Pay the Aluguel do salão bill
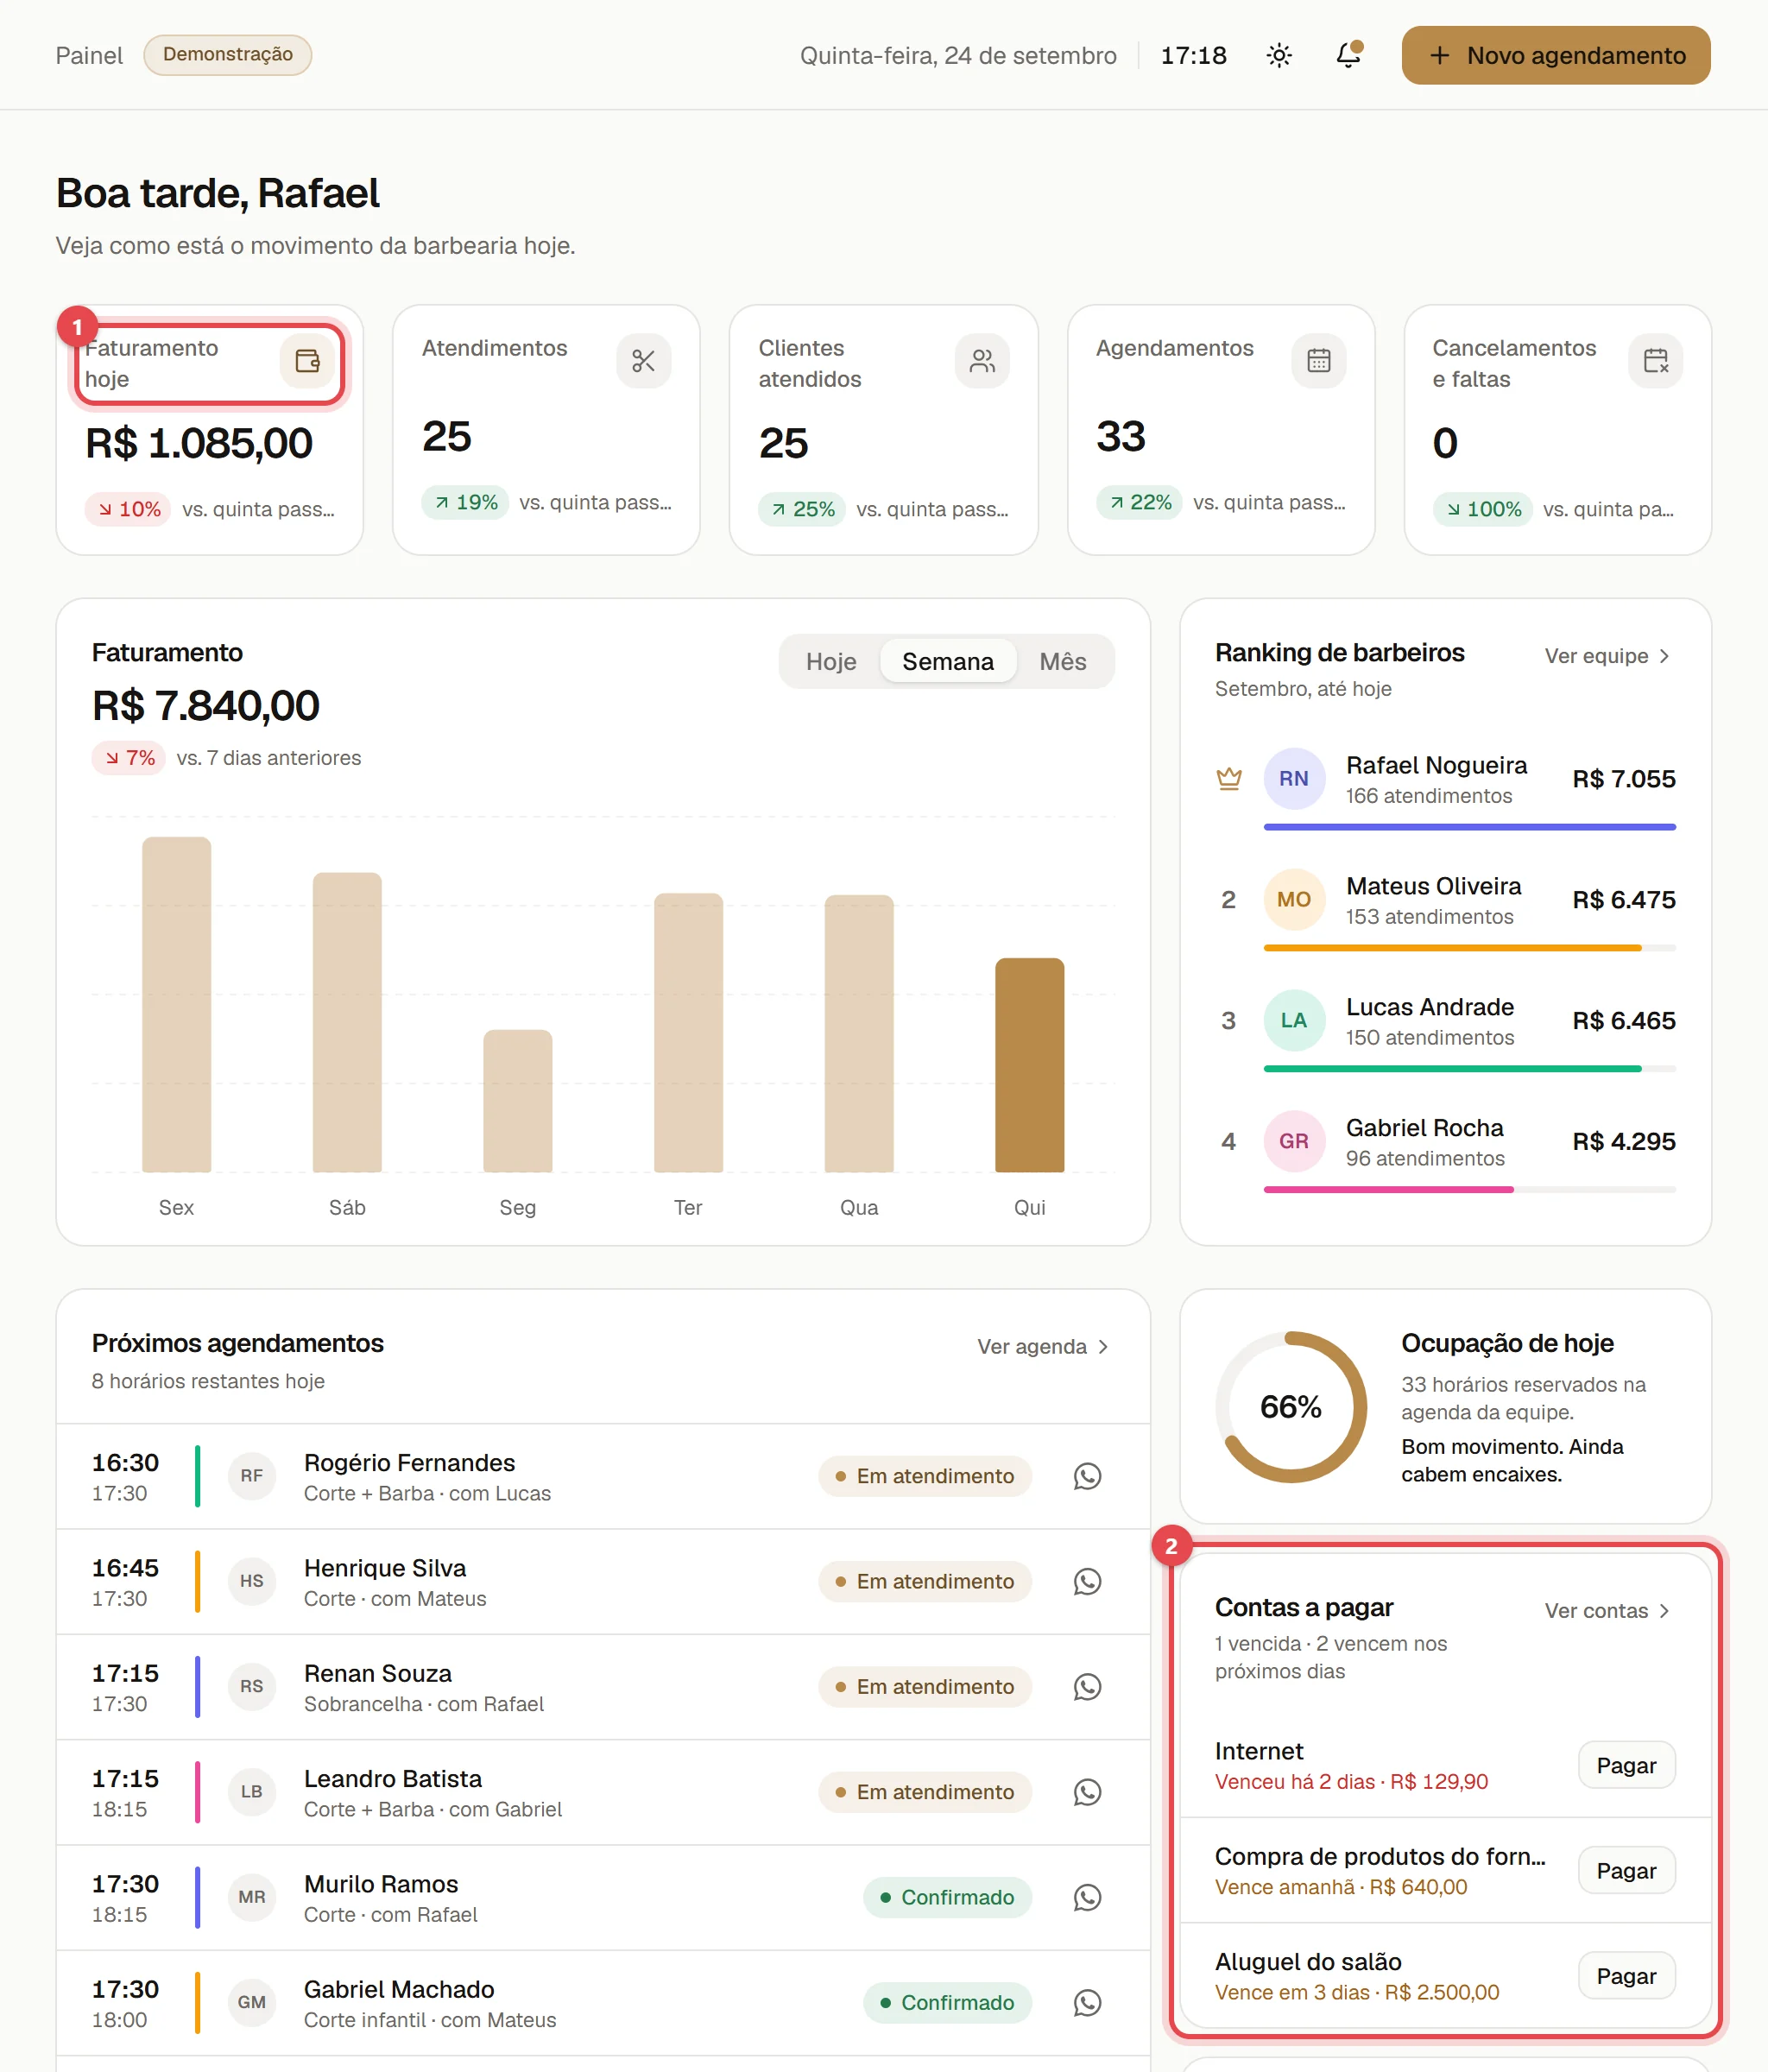Viewport: 1768px width, 2072px height. coord(1626,1976)
